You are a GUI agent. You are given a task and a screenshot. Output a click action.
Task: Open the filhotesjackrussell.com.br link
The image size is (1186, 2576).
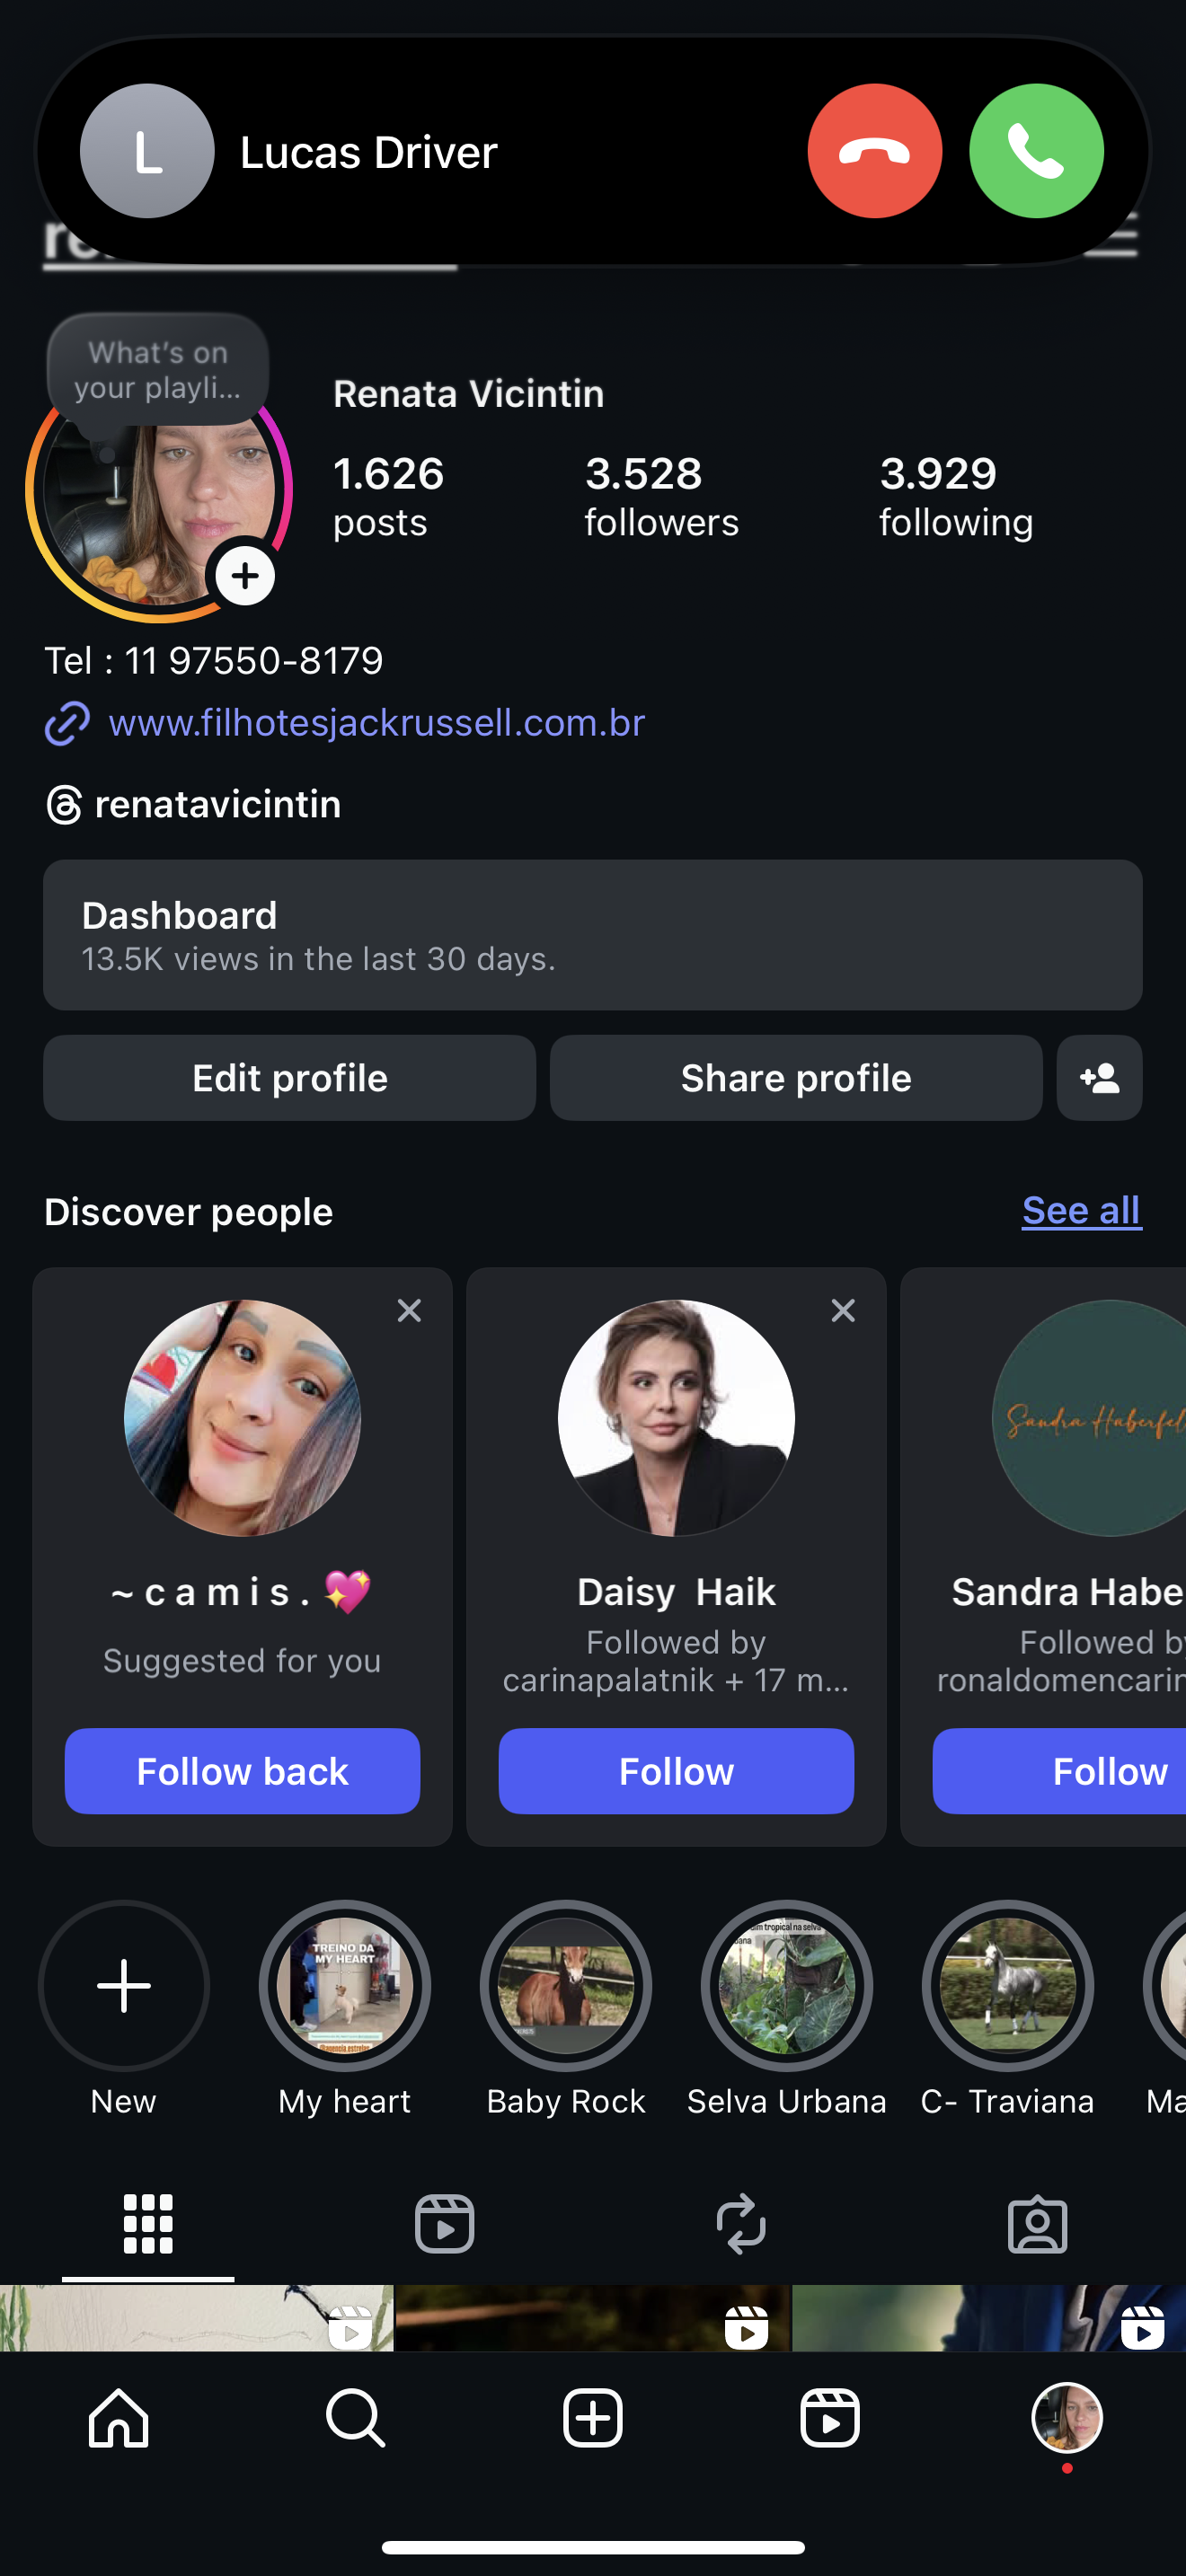[x=376, y=723]
